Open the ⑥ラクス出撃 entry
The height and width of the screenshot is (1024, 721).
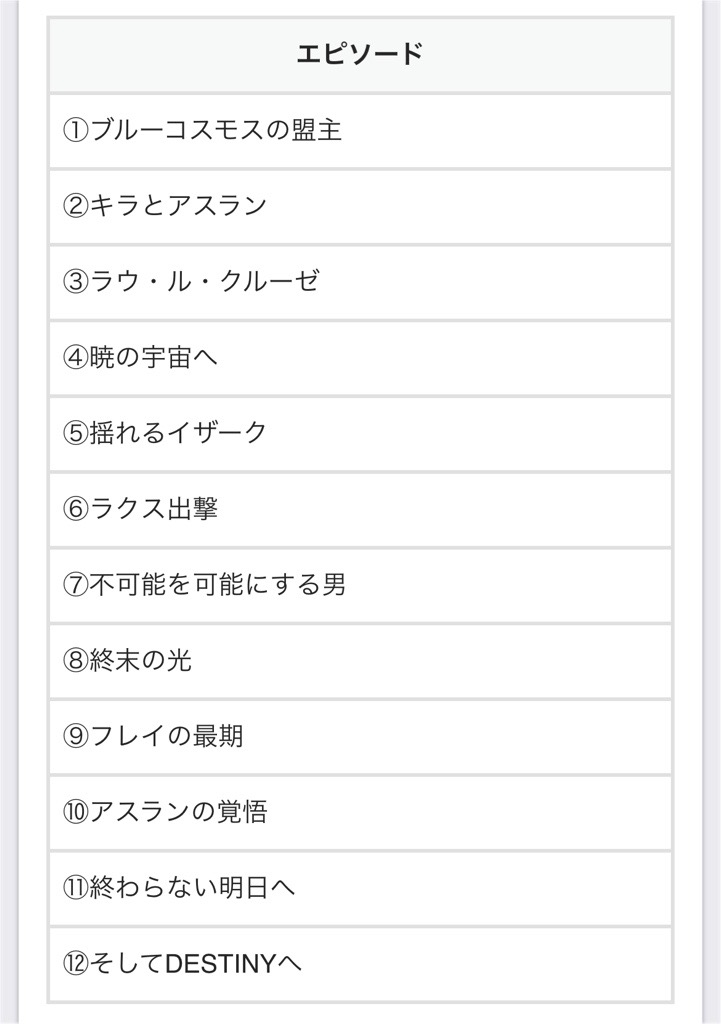pos(360,509)
